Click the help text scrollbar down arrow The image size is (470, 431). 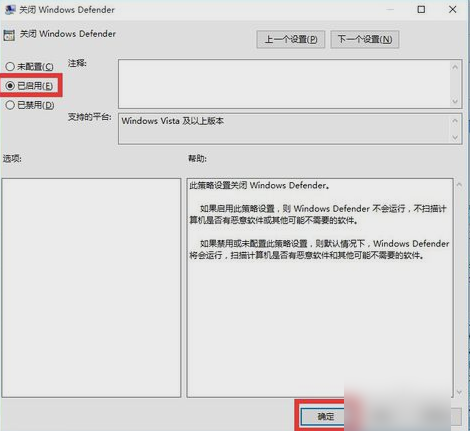pos(459,392)
